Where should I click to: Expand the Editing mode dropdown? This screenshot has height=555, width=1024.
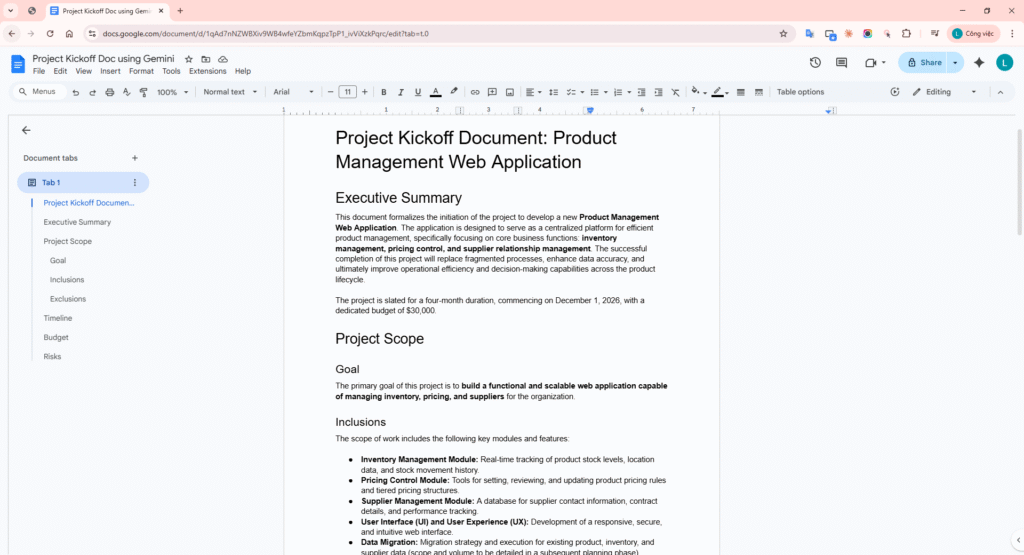(x=945, y=92)
